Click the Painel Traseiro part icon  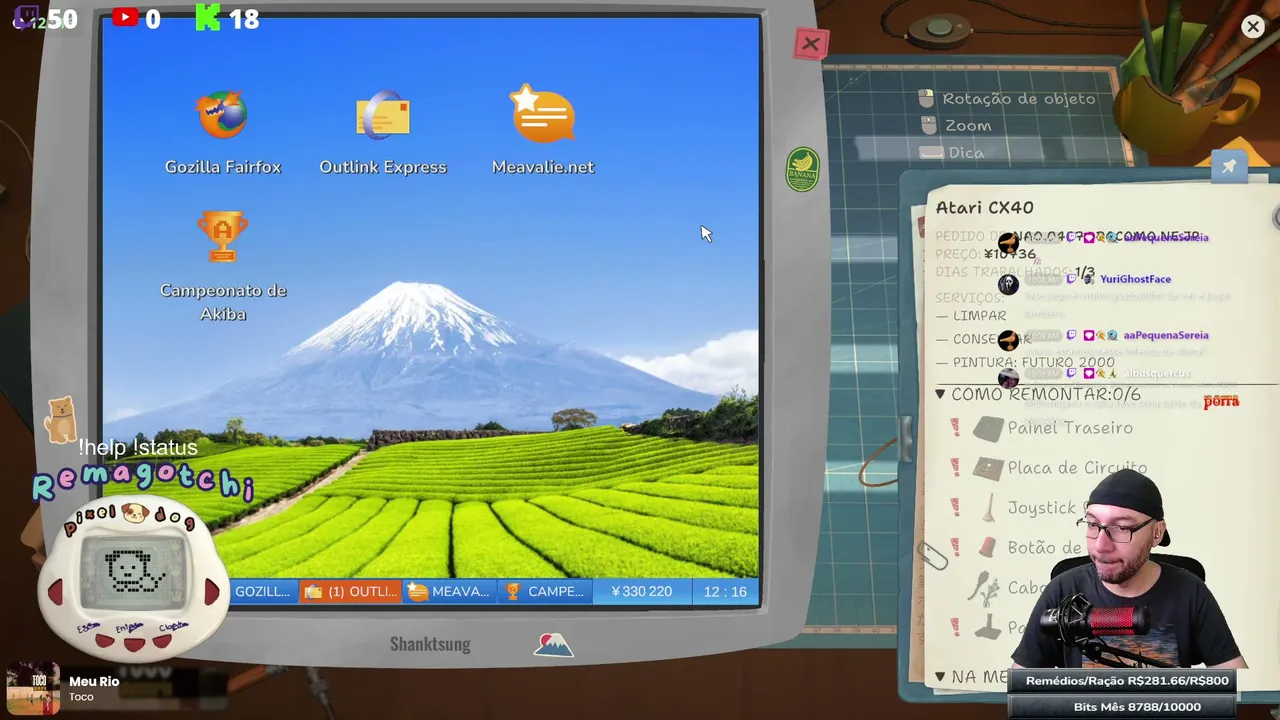pyautogui.click(x=988, y=428)
